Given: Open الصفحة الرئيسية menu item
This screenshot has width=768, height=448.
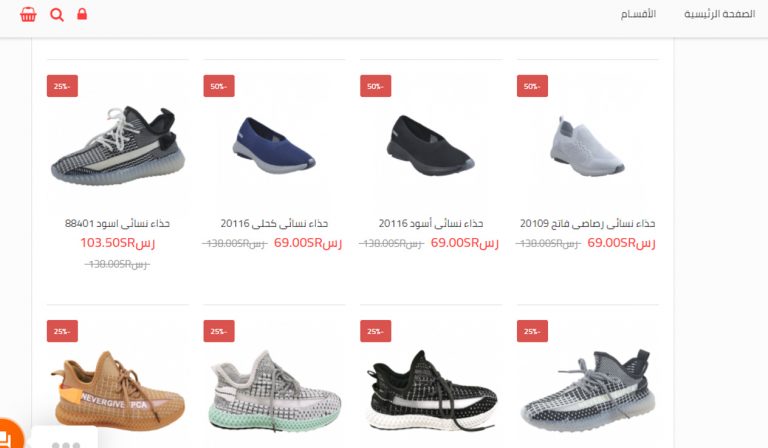Looking at the screenshot, I should pos(720,14).
